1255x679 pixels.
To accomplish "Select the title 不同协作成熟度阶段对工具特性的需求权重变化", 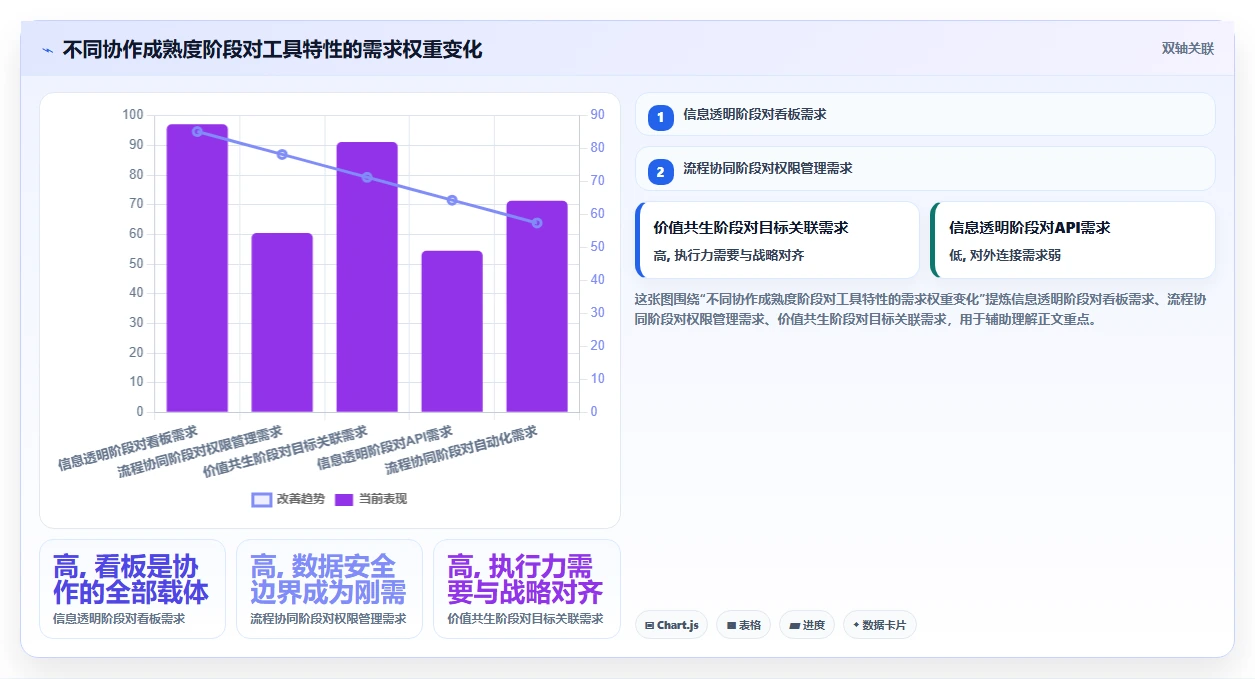I will coord(272,49).
